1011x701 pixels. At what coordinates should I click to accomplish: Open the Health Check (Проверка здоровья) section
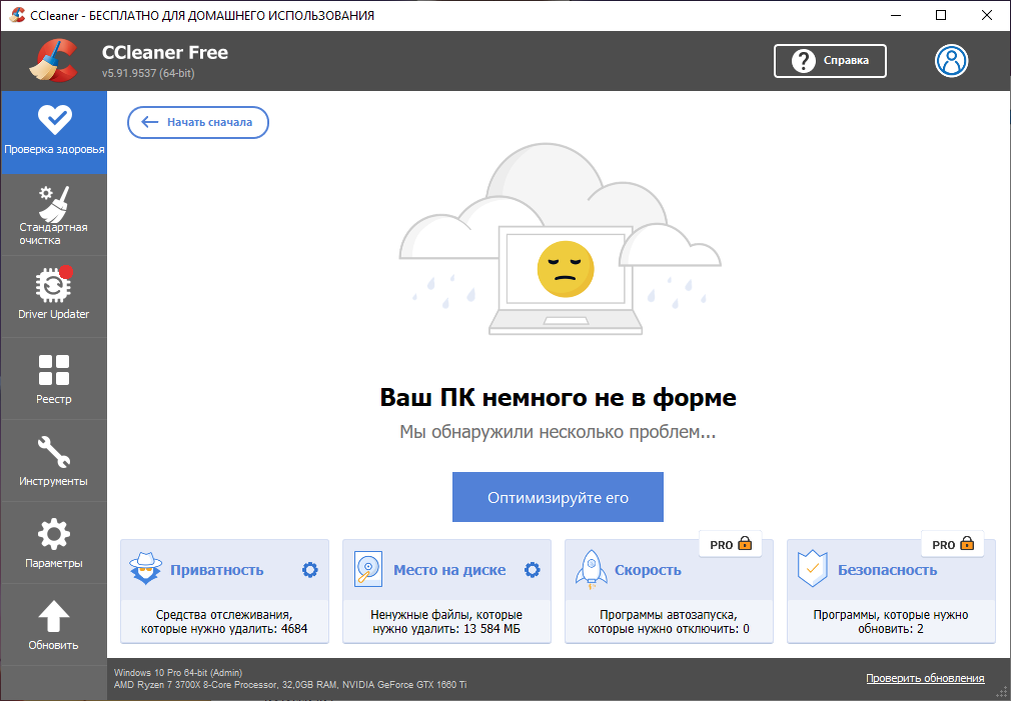[54, 132]
